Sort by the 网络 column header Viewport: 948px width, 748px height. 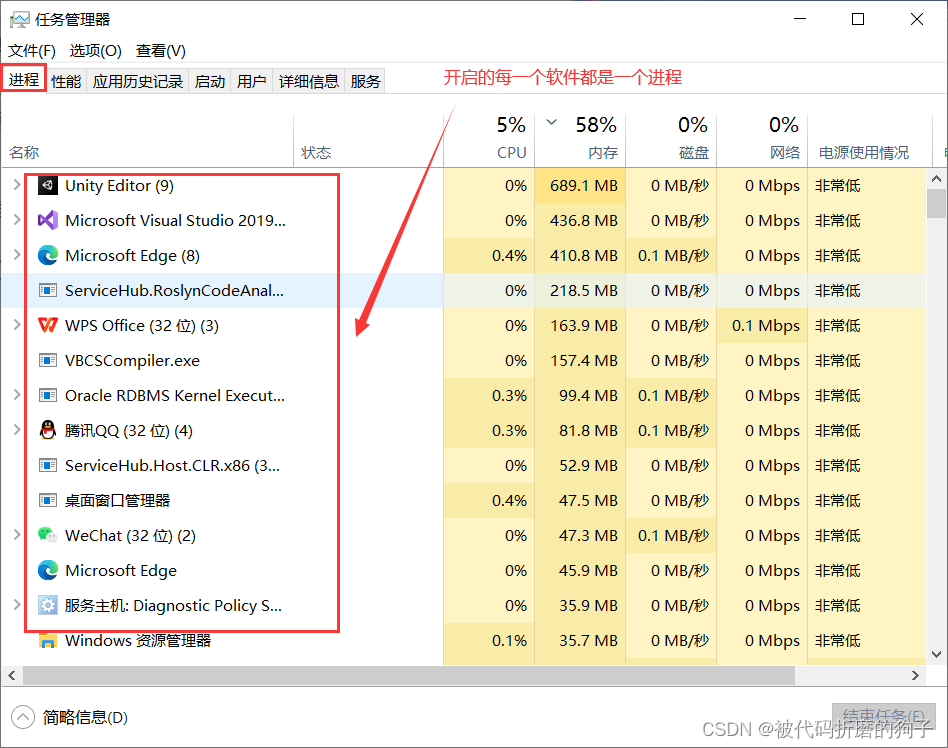pos(762,140)
